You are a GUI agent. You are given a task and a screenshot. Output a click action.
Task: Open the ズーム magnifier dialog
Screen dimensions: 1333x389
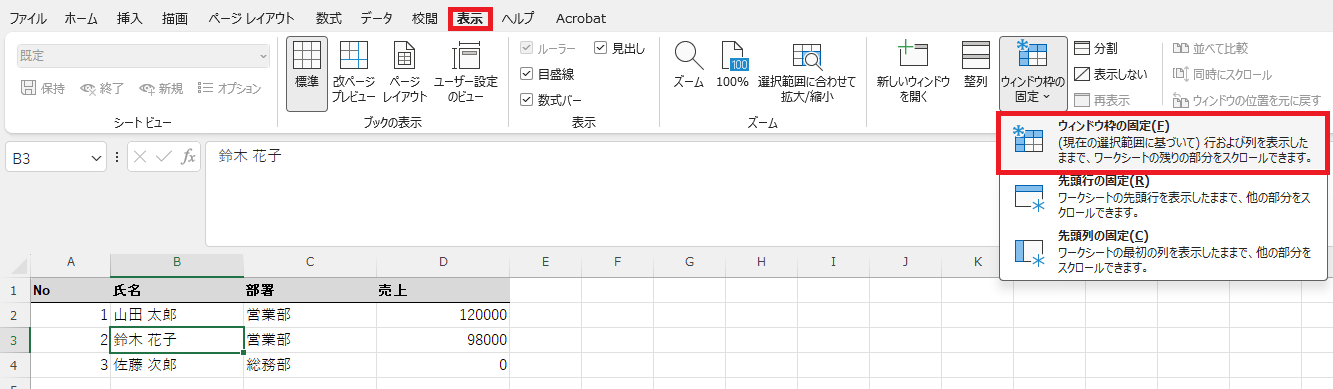[687, 66]
